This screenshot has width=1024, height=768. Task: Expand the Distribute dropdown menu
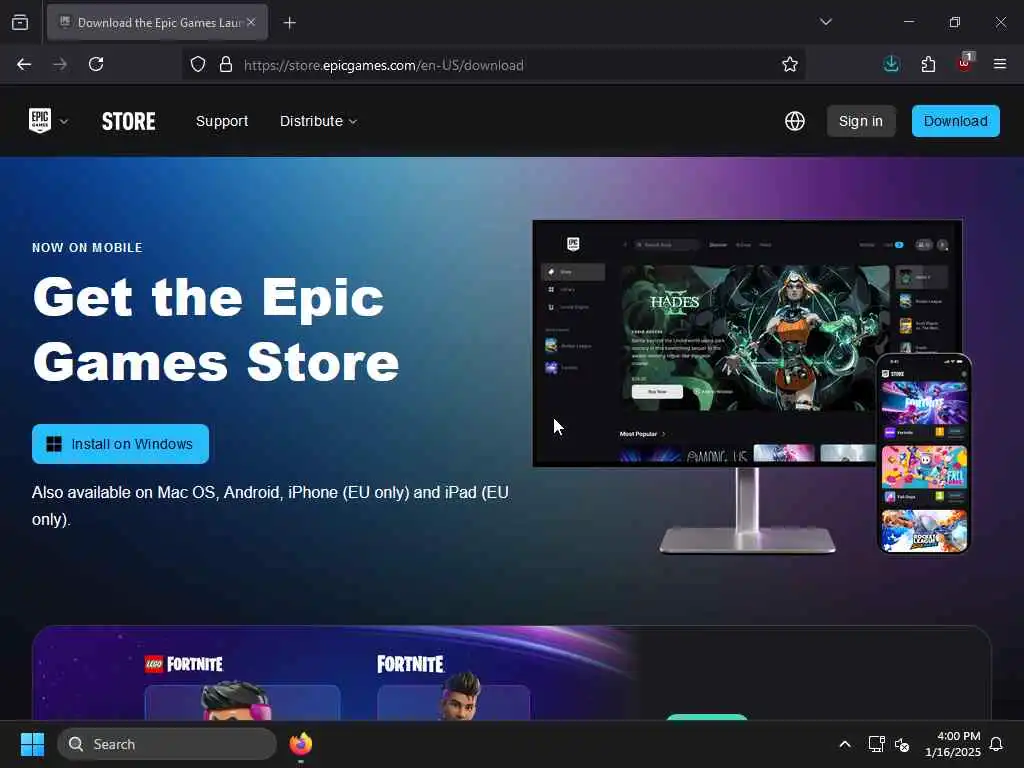(318, 121)
